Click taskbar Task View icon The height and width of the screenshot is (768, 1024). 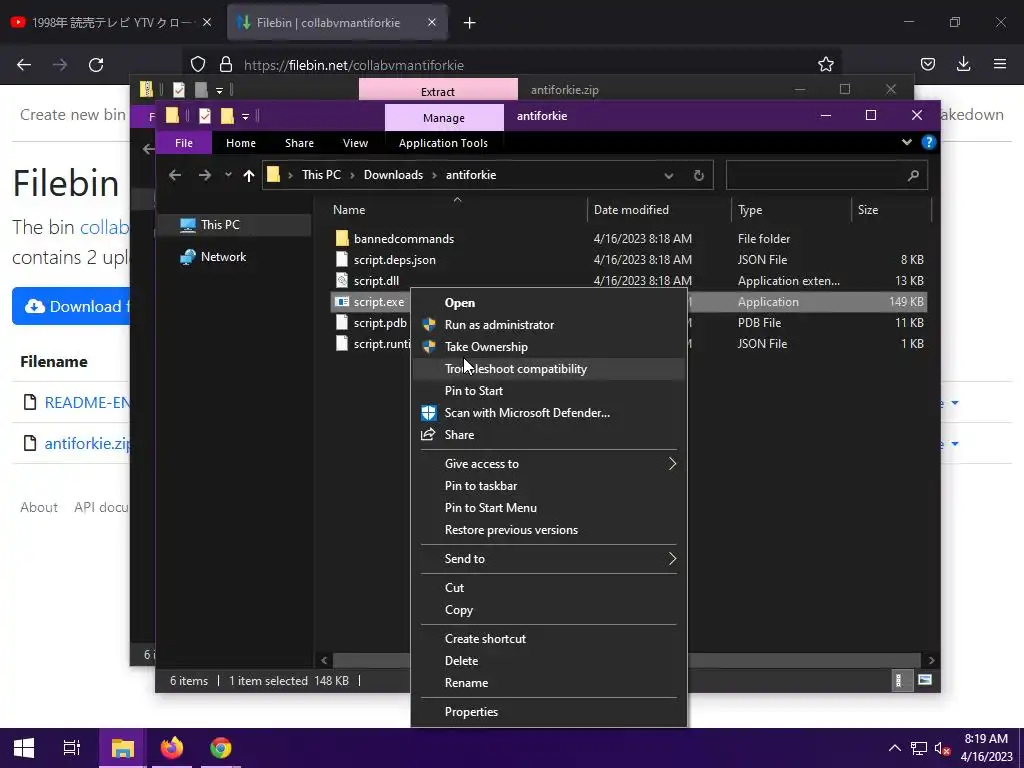[72, 748]
